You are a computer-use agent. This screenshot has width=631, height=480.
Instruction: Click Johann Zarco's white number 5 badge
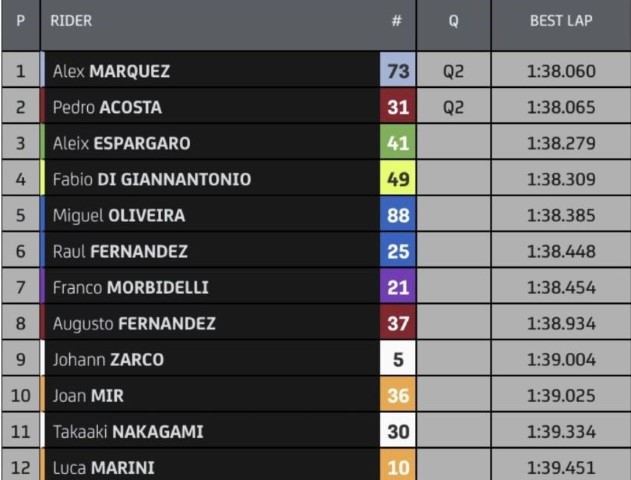[x=398, y=359]
